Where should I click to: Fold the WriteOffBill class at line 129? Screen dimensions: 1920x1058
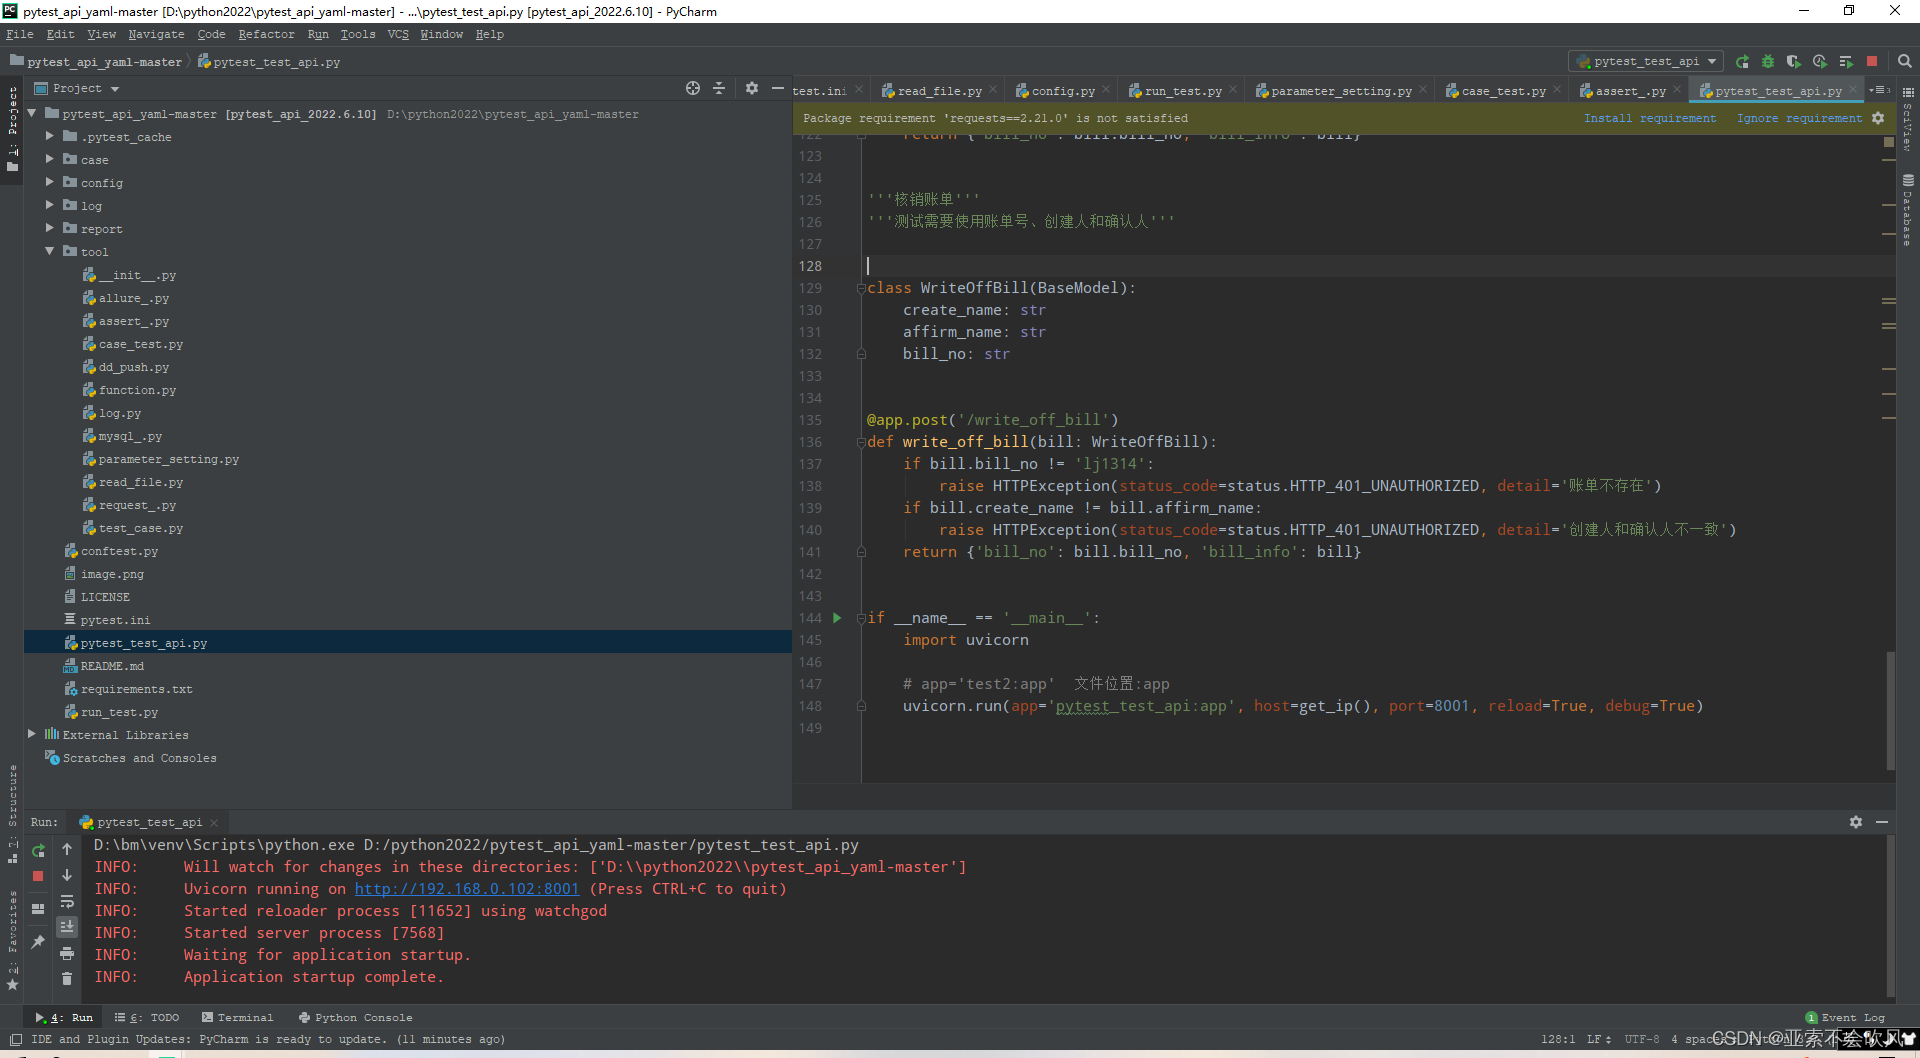click(x=860, y=288)
